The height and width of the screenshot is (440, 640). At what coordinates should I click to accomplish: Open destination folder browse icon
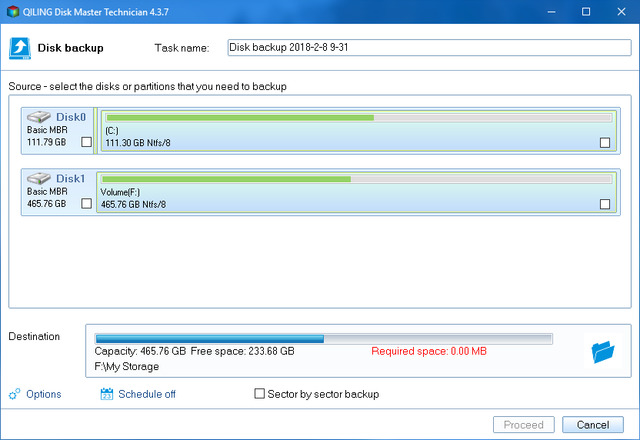(x=603, y=351)
